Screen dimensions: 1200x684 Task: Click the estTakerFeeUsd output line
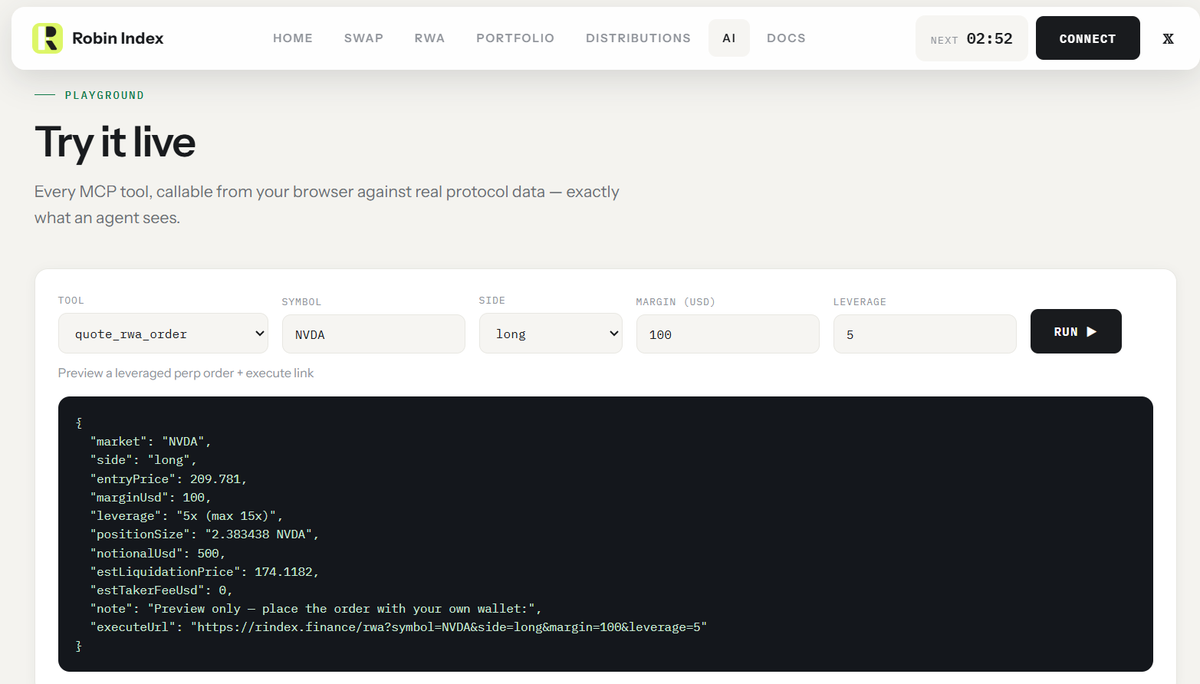pos(162,590)
